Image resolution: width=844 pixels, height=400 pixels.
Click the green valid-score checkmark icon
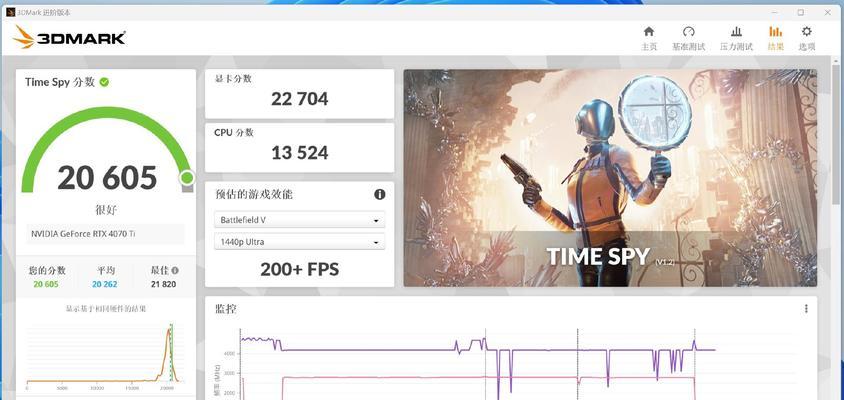[104, 82]
